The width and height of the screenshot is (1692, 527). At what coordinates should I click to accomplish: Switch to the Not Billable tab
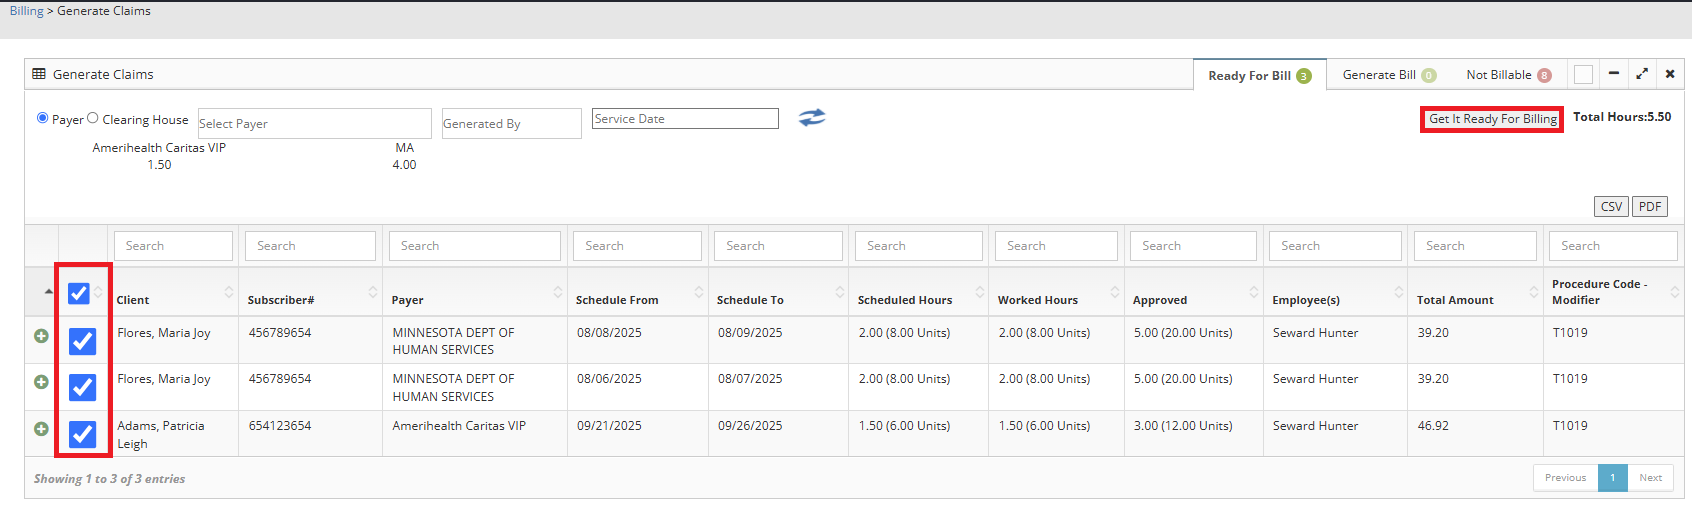[1498, 75]
